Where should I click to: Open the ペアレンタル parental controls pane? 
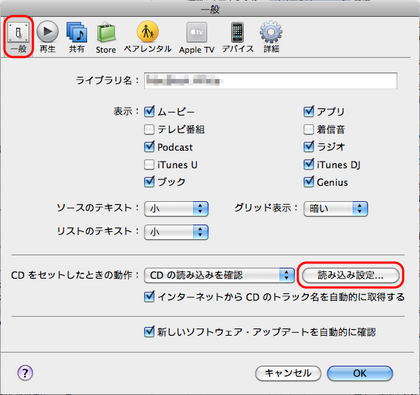pyautogui.click(x=148, y=37)
